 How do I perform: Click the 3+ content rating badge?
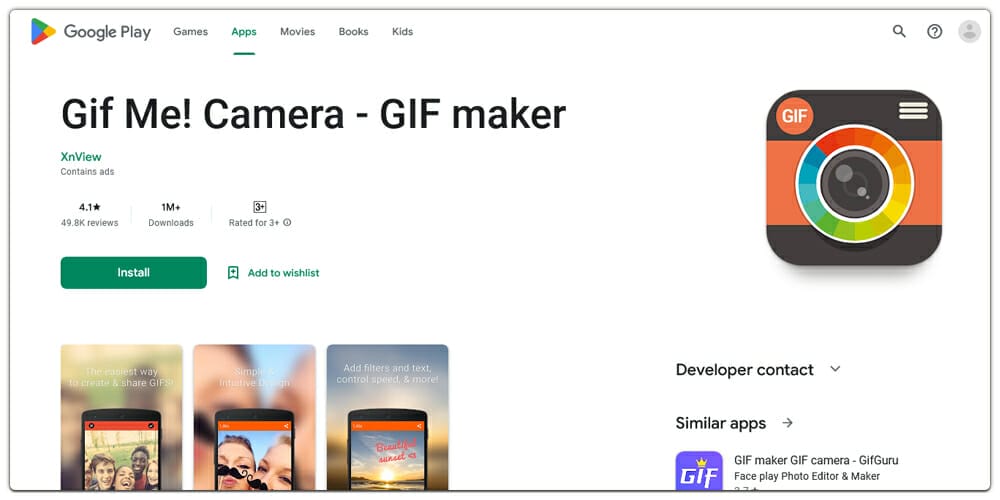(x=260, y=207)
